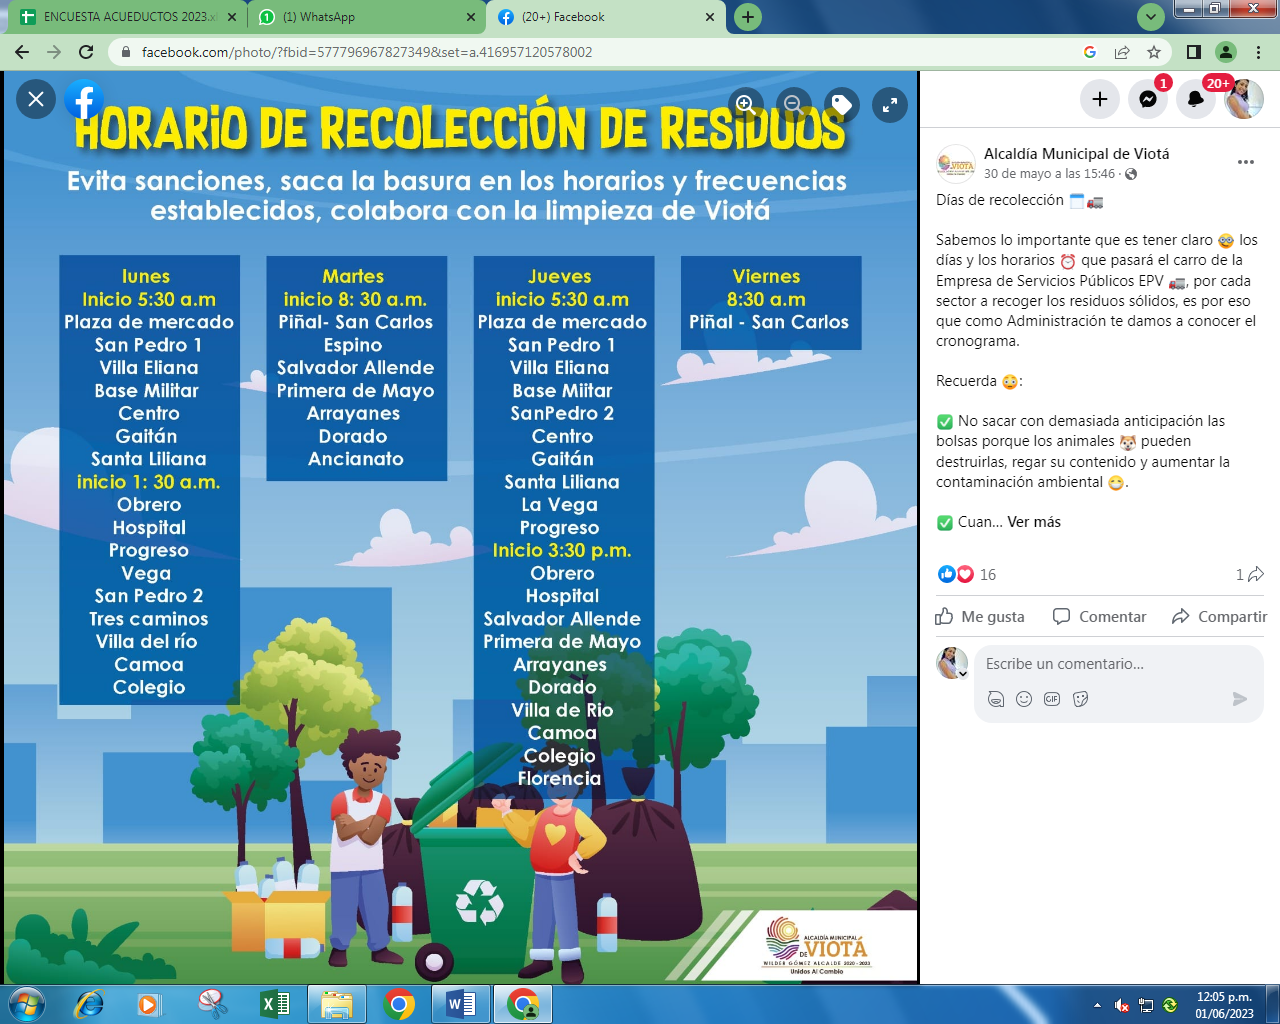Open the create plus menu
This screenshot has width=1280, height=1024.
click(1100, 99)
